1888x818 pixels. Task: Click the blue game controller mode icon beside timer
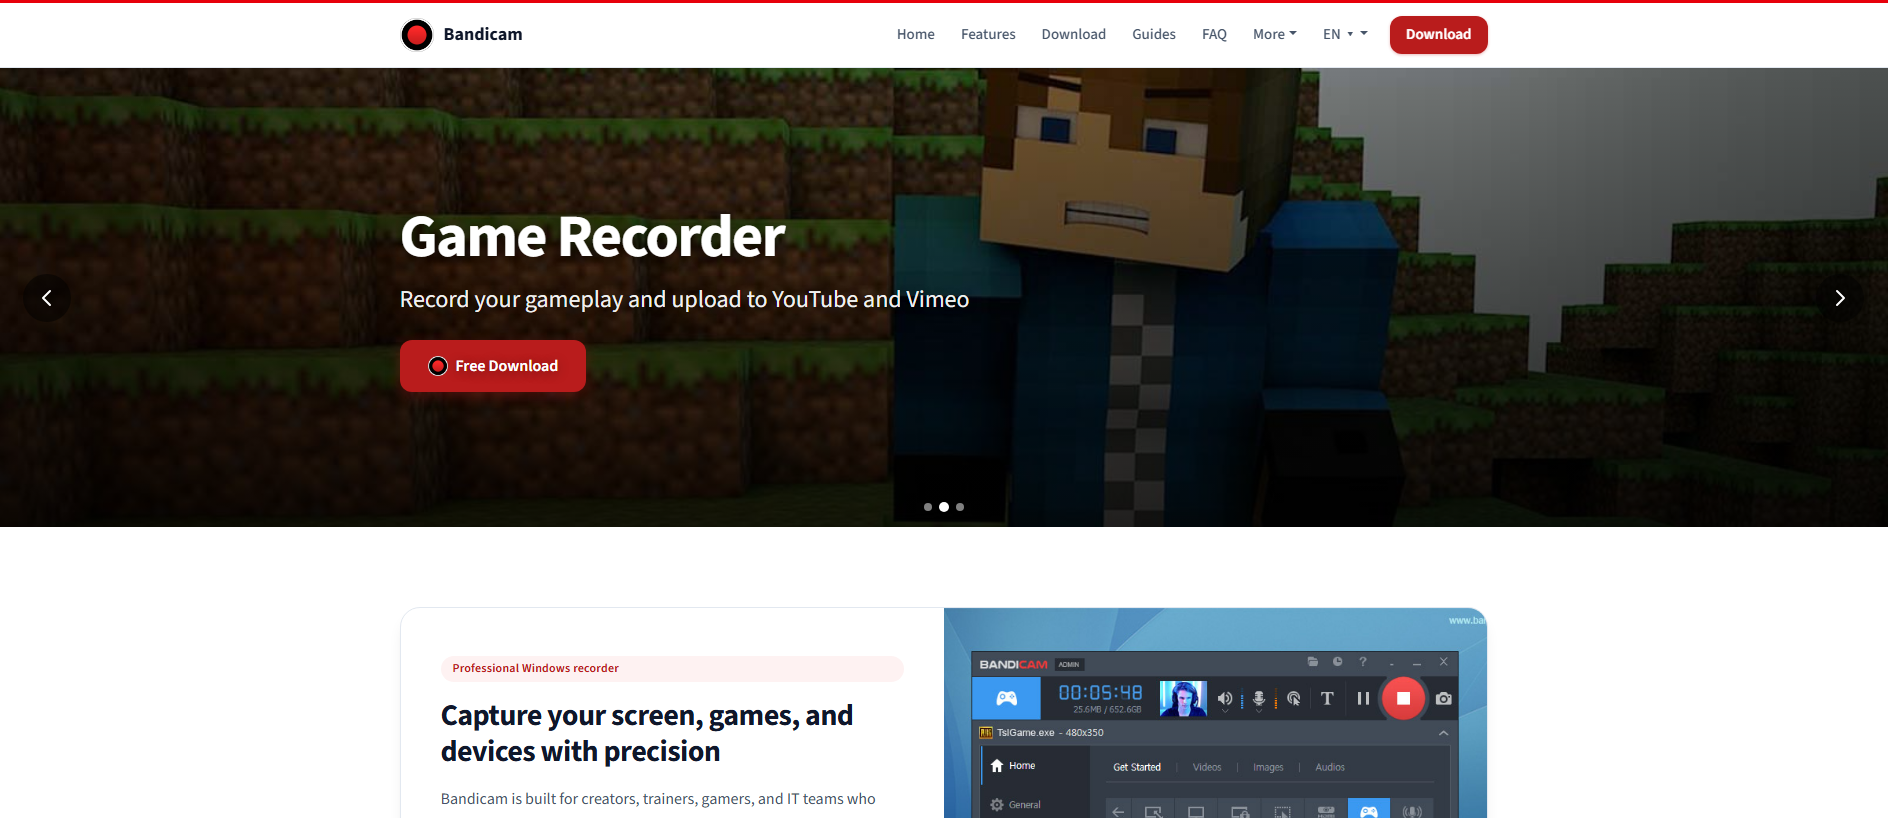click(x=1007, y=698)
